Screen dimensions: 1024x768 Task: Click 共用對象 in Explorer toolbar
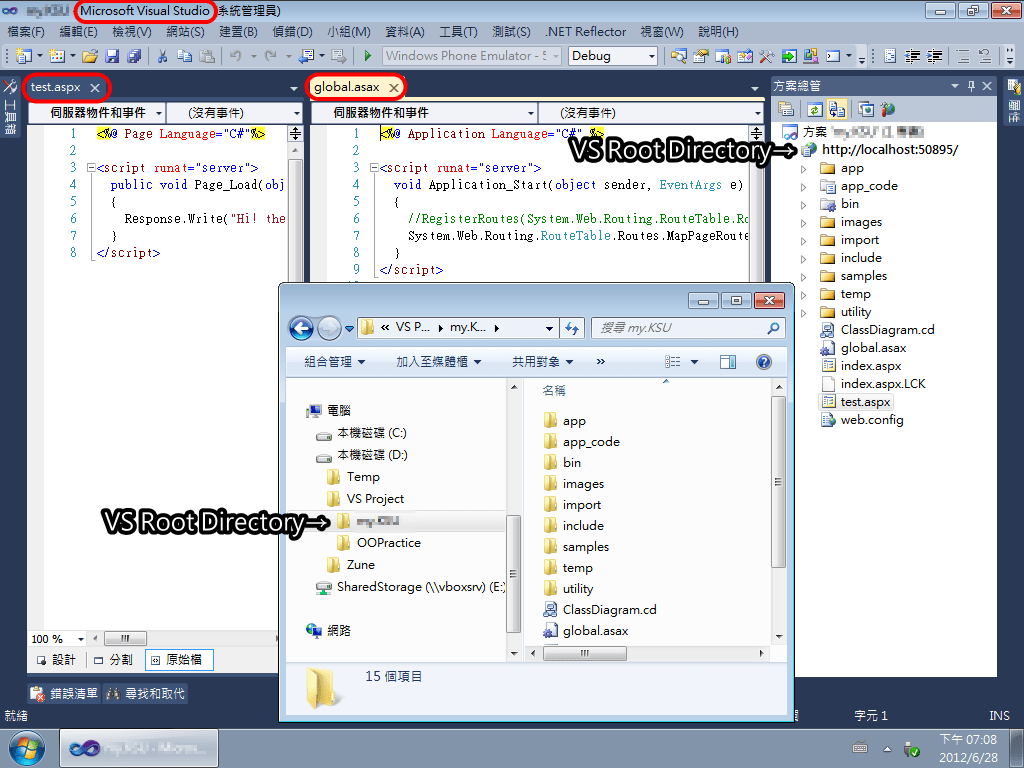(542, 362)
